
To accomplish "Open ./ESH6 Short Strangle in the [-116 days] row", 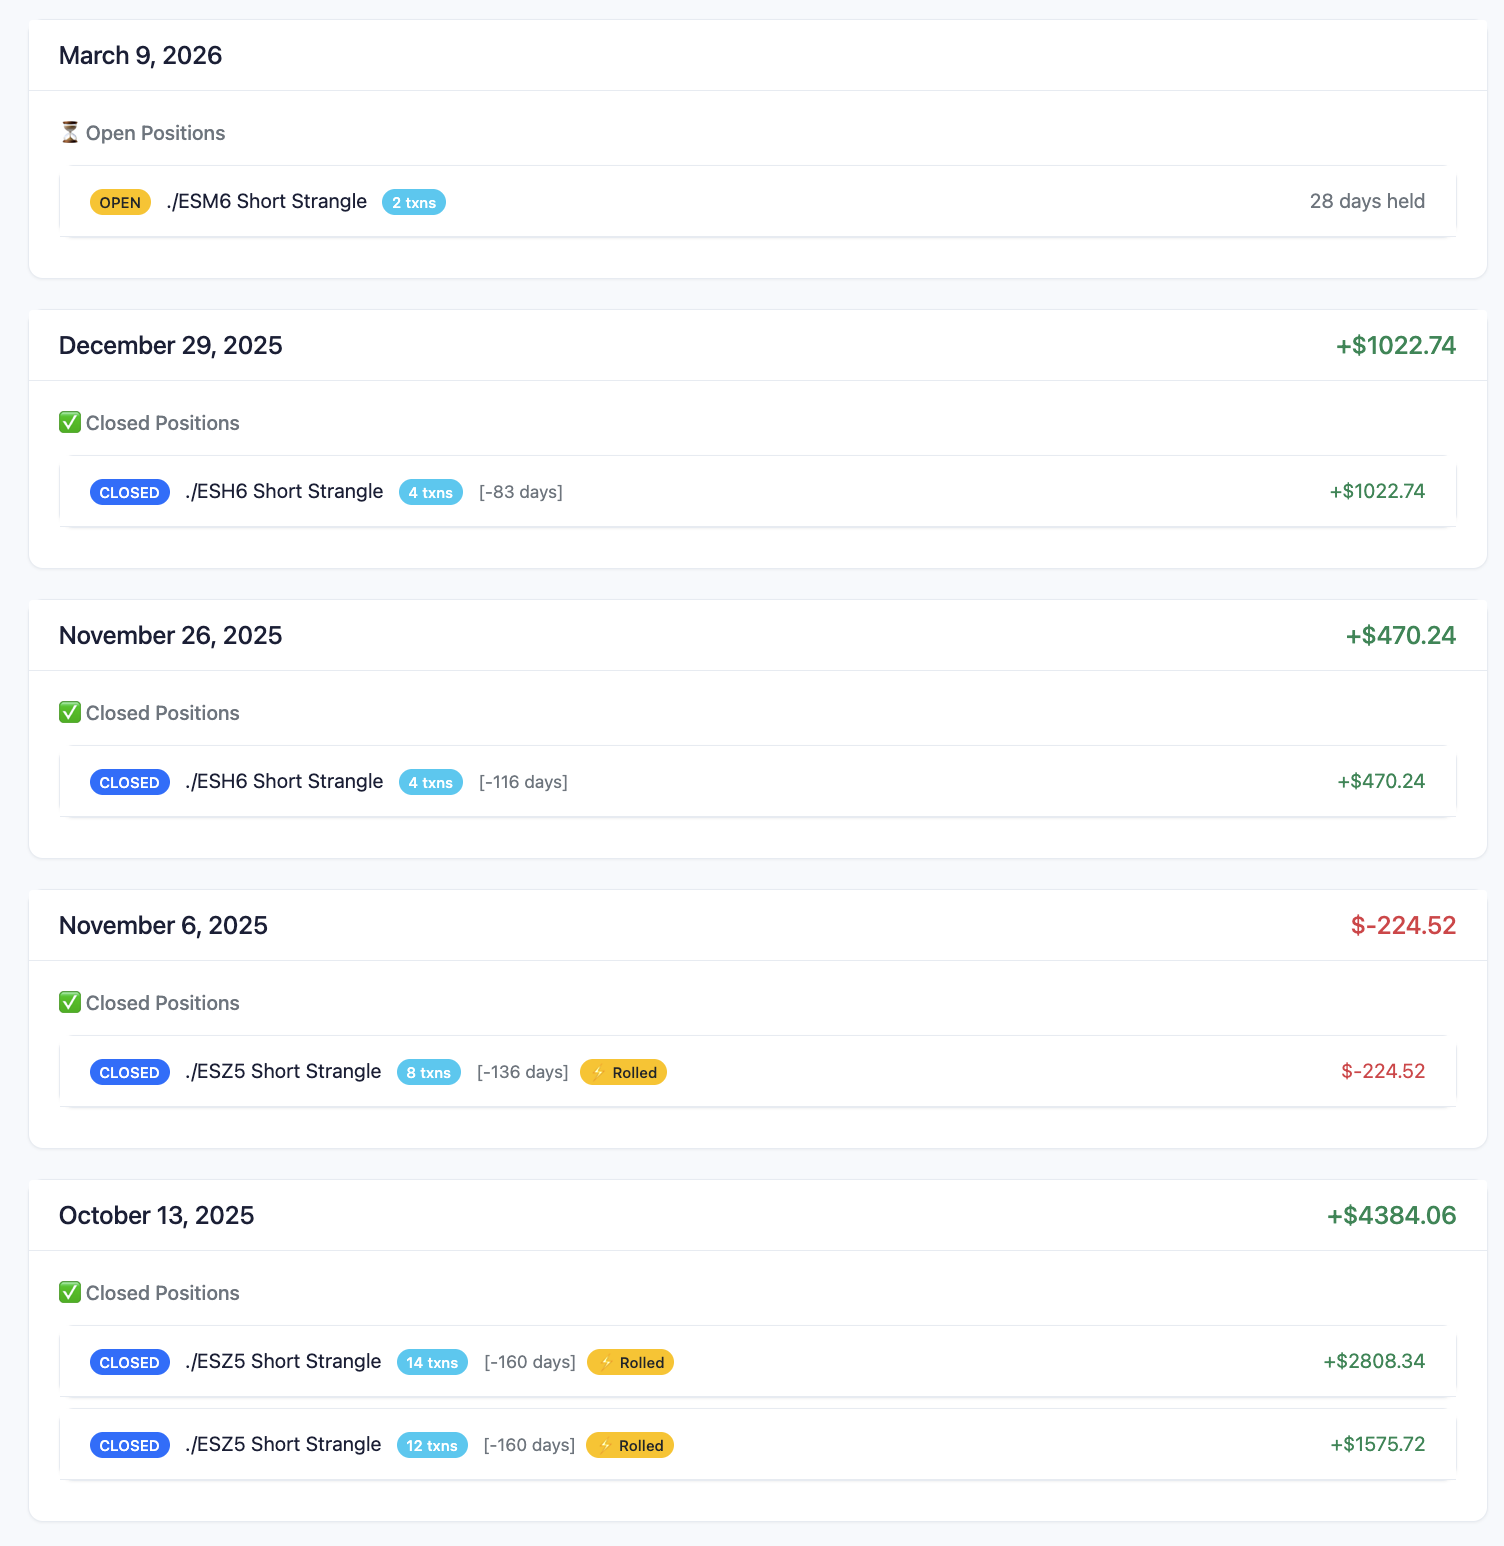I will tap(284, 781).
